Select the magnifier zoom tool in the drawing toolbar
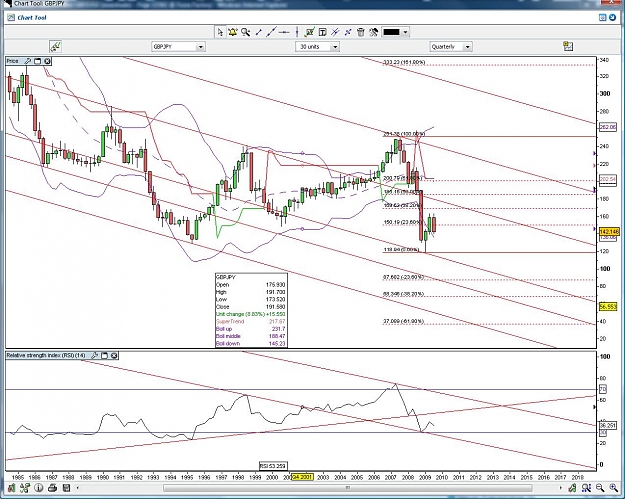625x499 pixels. [246, 32]
